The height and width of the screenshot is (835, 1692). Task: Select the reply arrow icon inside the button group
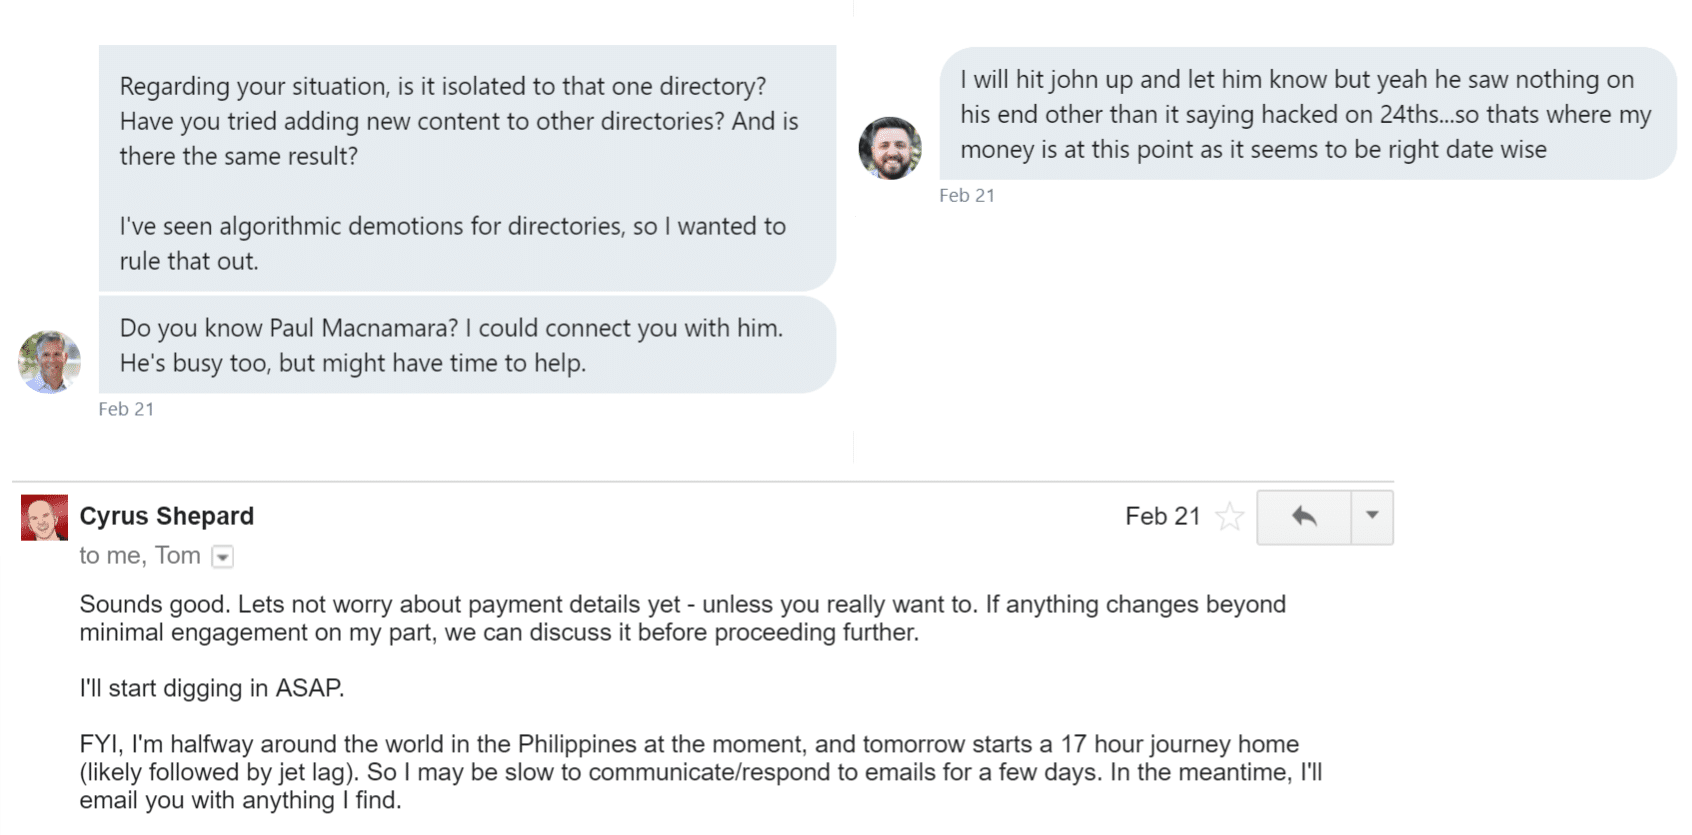1303,517
